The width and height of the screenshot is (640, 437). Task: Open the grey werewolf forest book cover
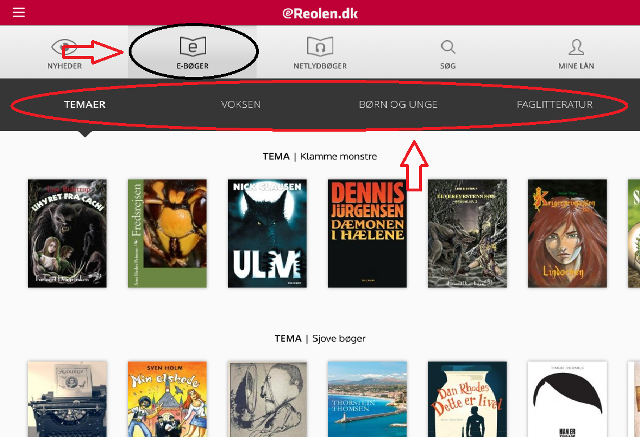tap(467, 233)
